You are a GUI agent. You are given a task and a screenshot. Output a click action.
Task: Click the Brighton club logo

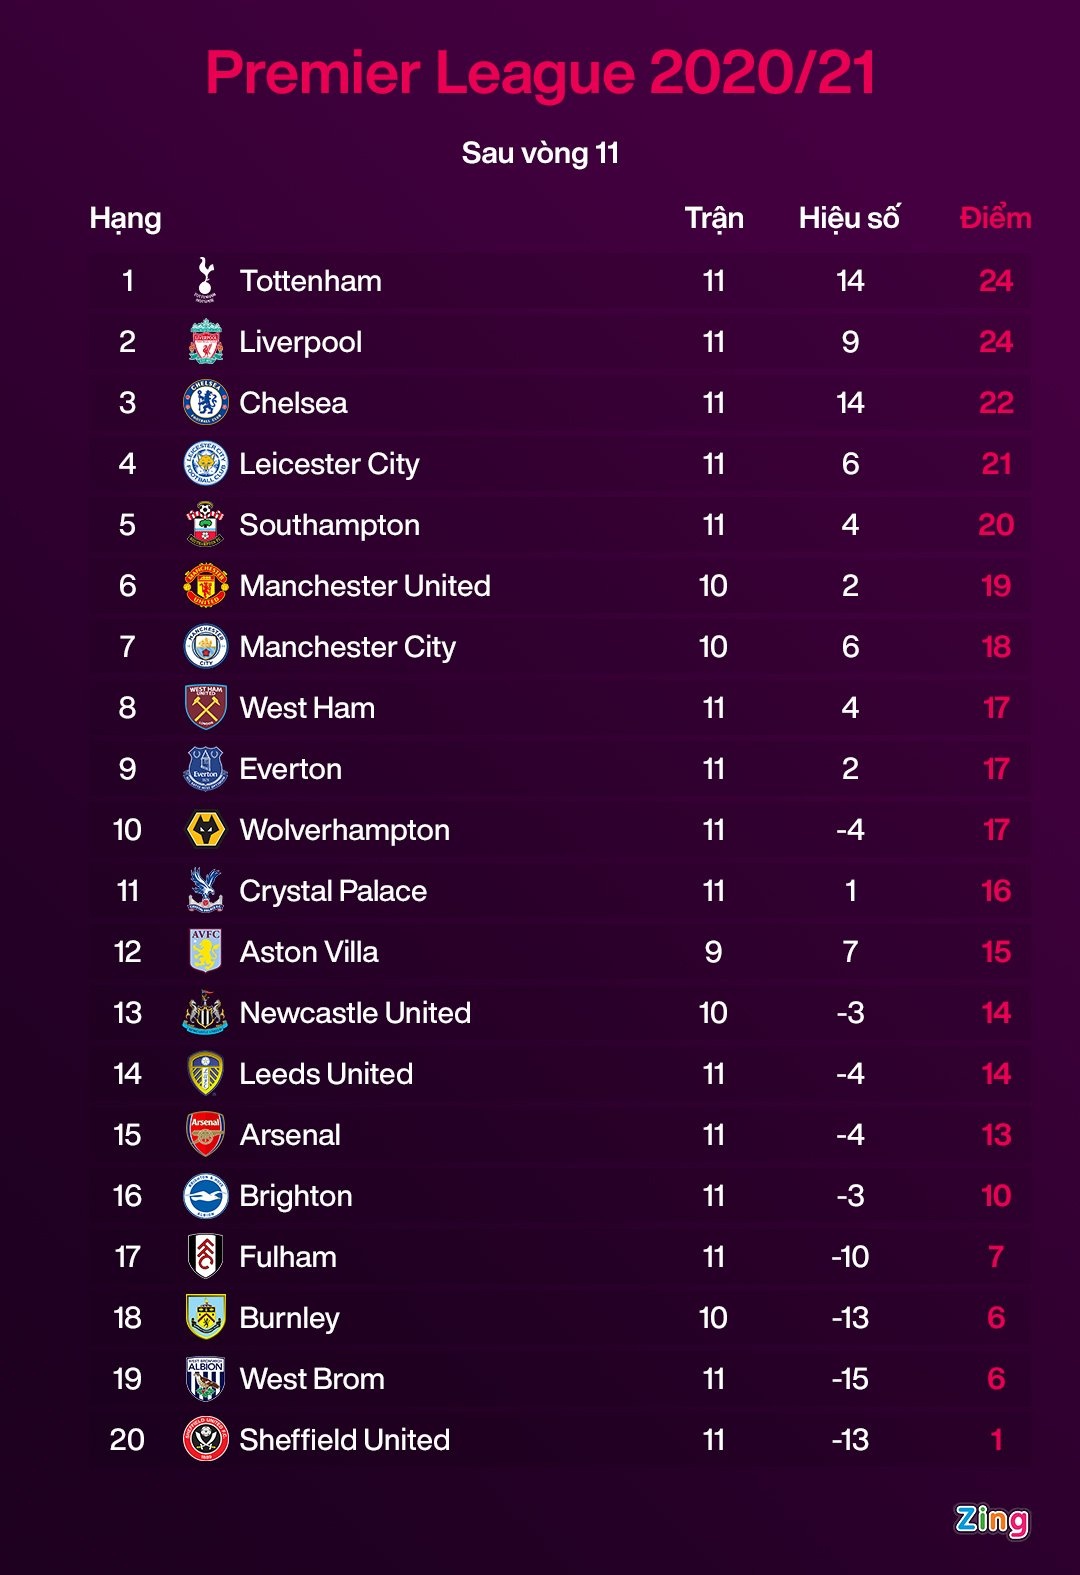click(x=206, y=1196)
